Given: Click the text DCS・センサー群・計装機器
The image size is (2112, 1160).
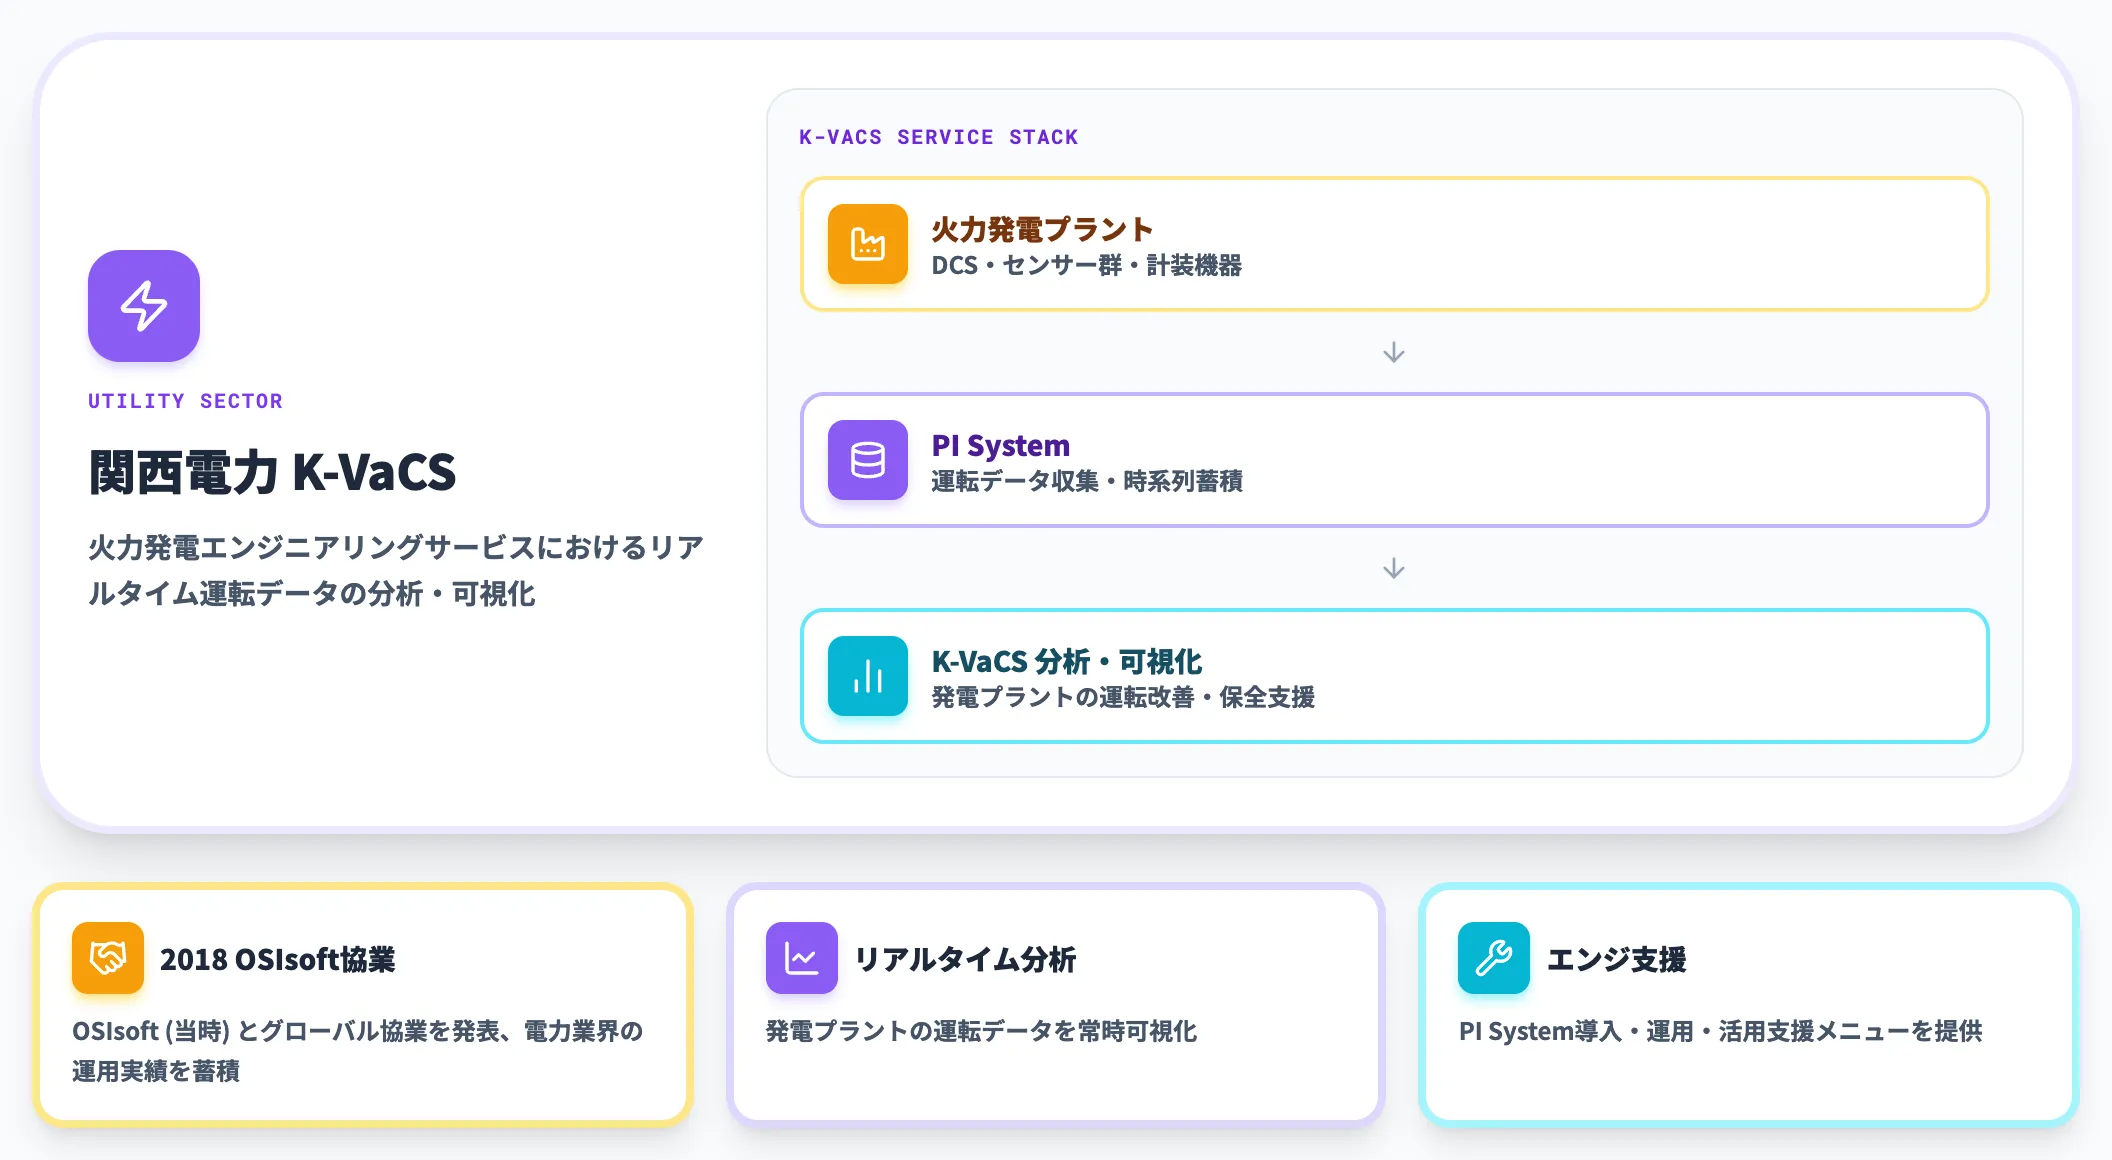Looking at the screenshot, I should [x=1086, y=266].
